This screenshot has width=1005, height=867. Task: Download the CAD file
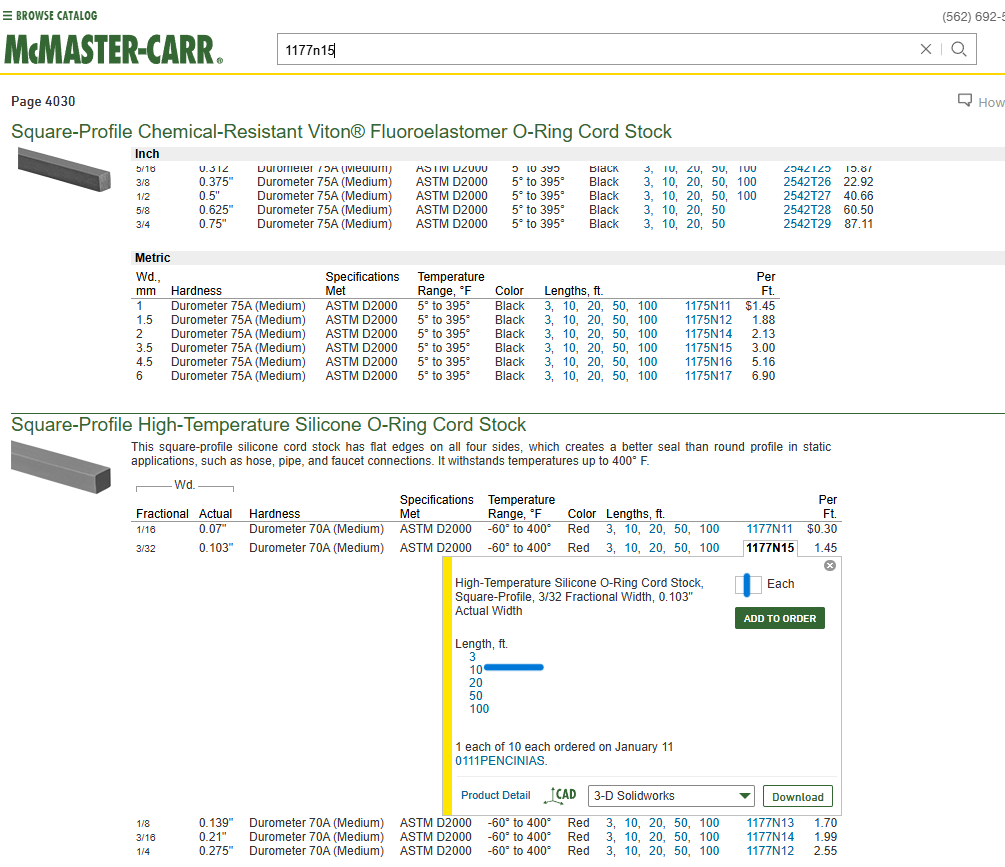(x=797, y=797)
